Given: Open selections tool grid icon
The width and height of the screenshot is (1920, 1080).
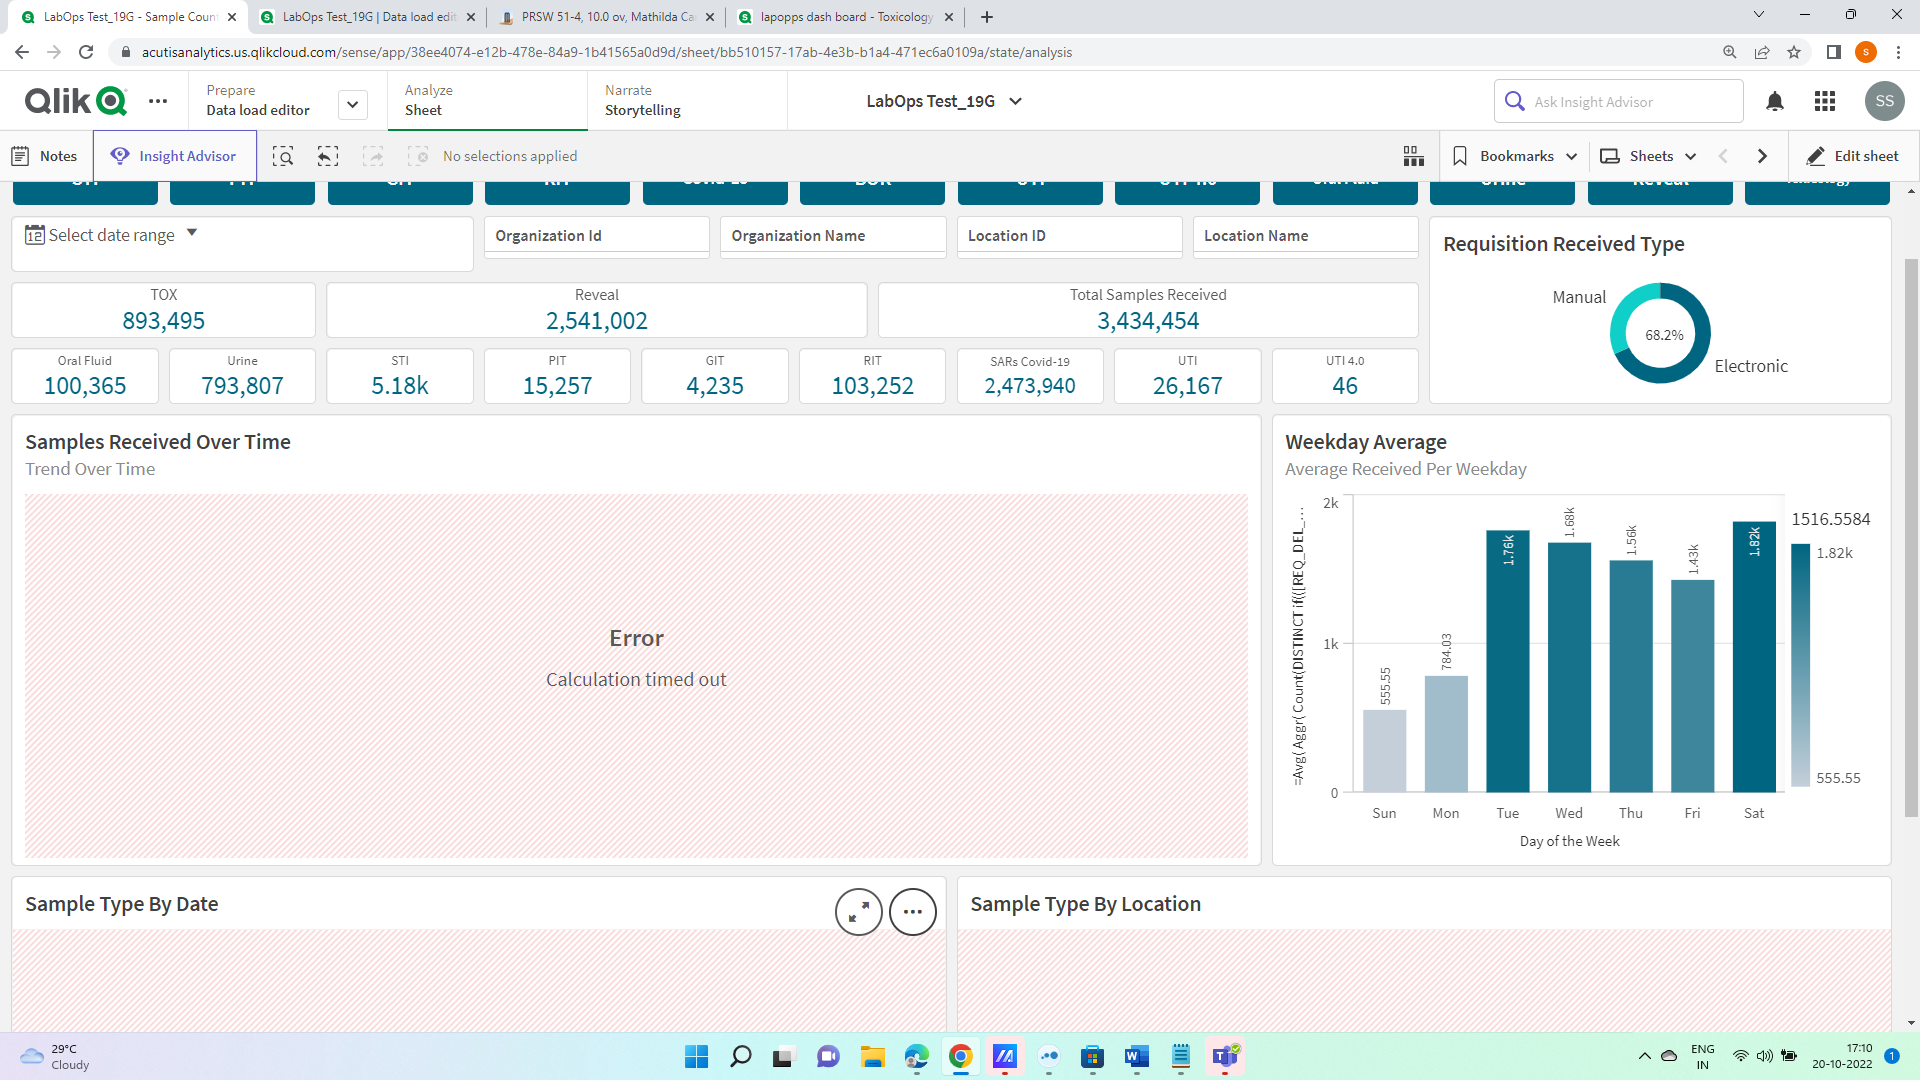Looking at the screenshot, I should pyautogui.click(x=1413, y=156).
